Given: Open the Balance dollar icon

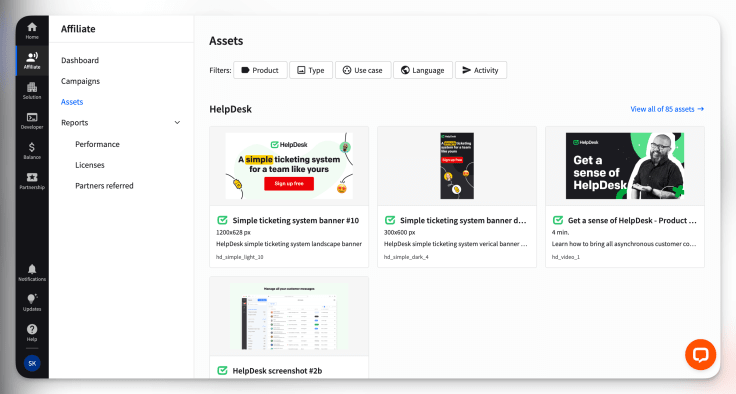Looking at the screenshot, I should click(x=32, y=151).
